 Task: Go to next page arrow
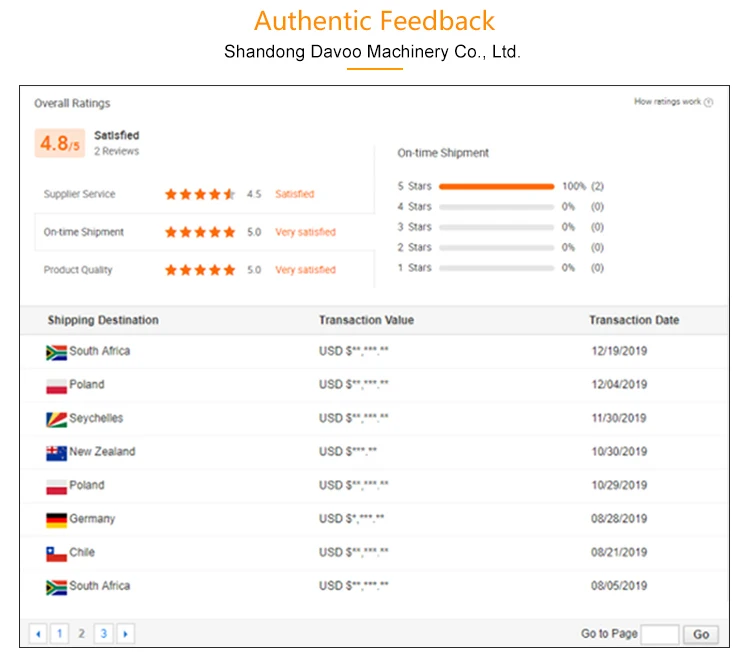tap(125, 634)
